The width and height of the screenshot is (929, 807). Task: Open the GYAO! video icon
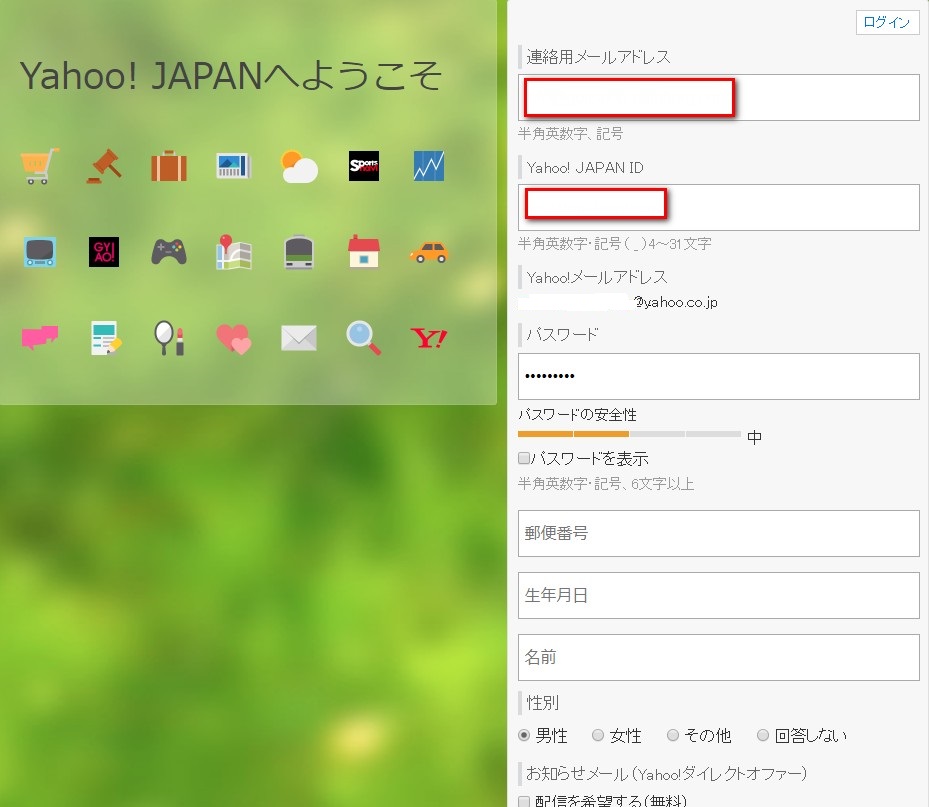pos(104,252)
